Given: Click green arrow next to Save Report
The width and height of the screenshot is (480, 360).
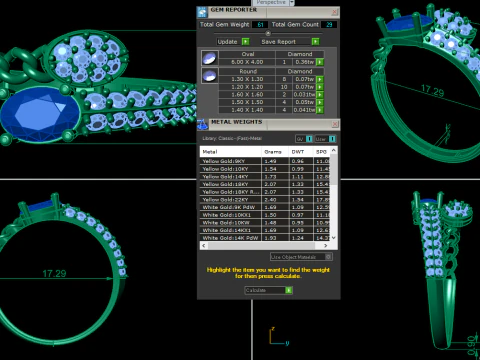Looking at the screenshot, I should coord(315,42).
